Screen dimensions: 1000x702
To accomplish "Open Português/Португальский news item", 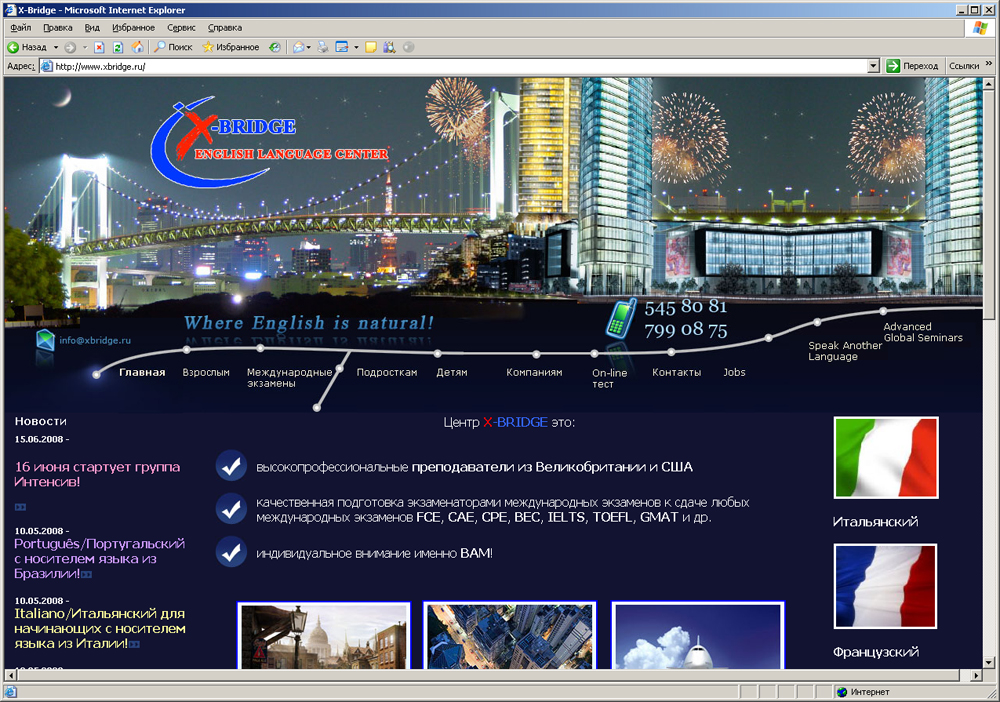I will [99, 559].
